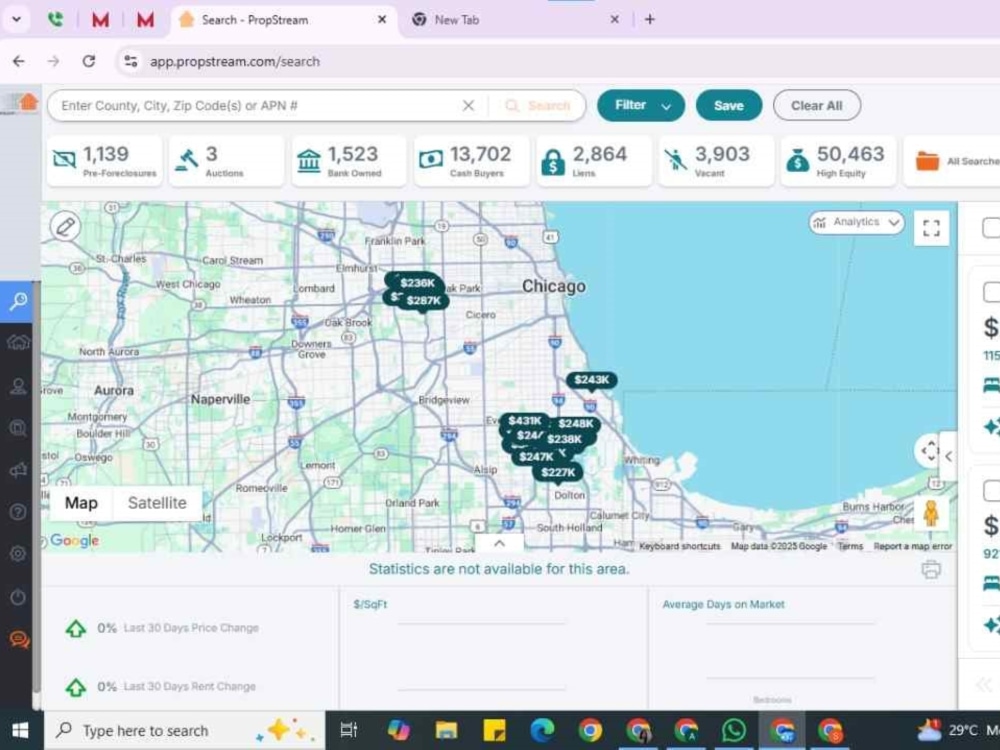
Task: Select the 3,903 Vacant quick filter
Action: pos(716,161)
